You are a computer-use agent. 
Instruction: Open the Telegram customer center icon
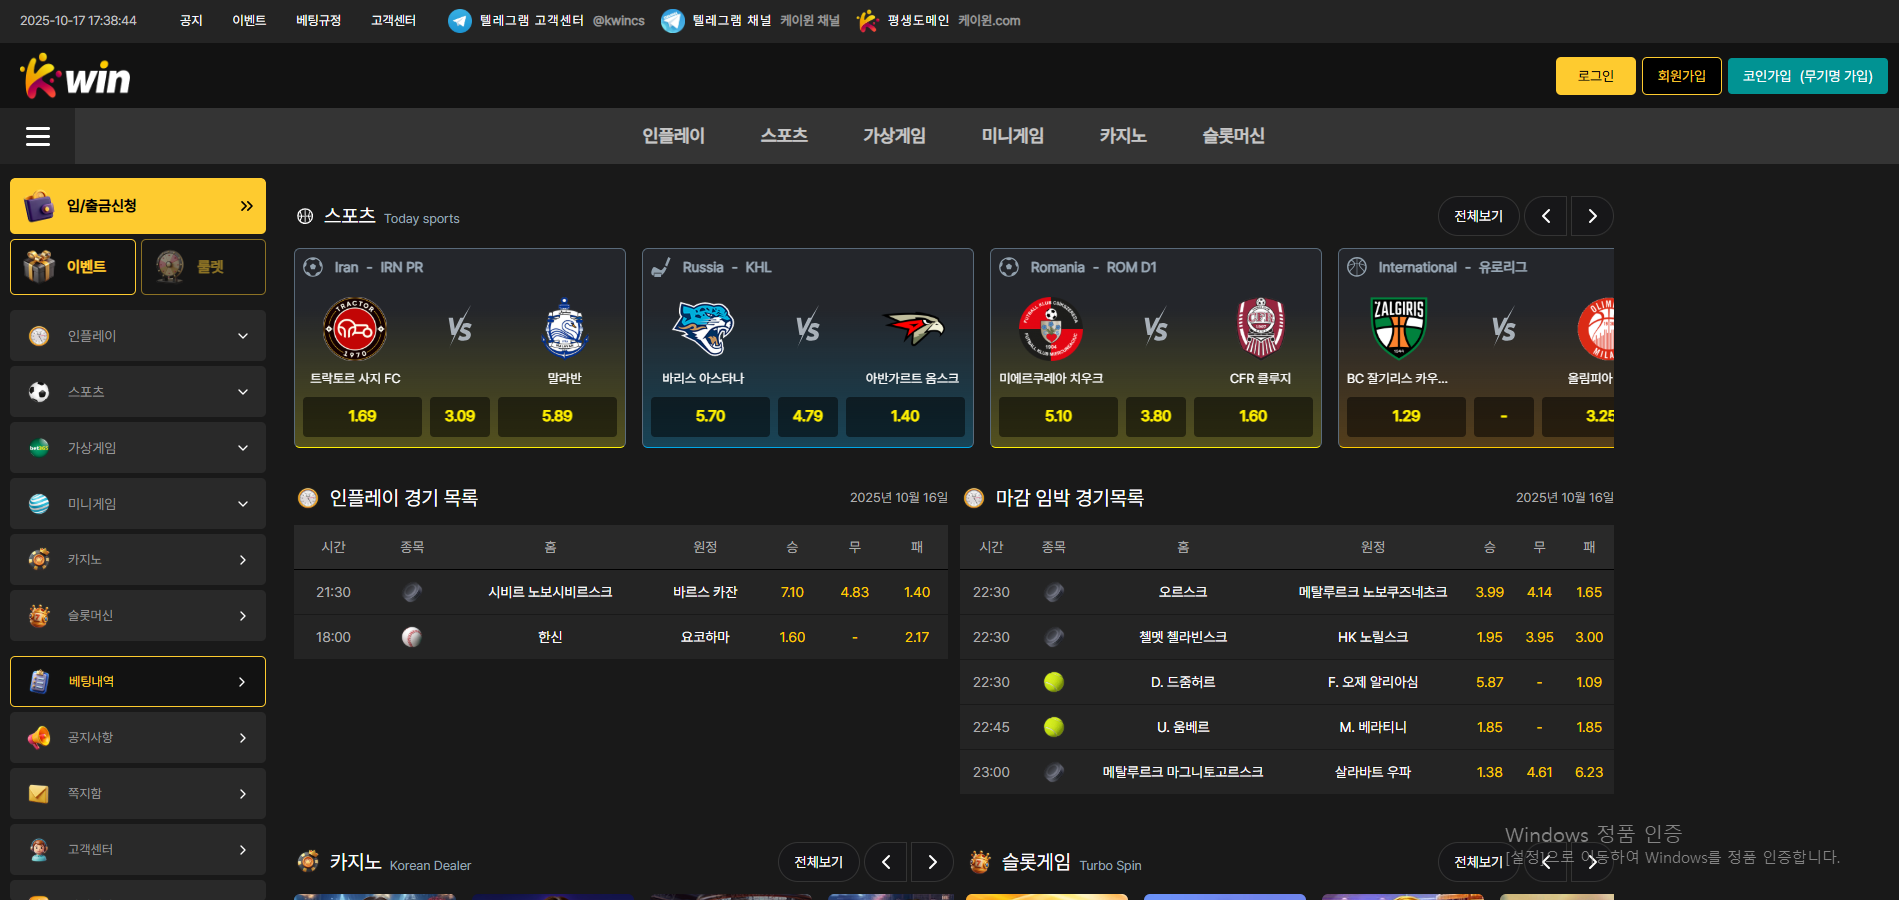click(460, 20)
